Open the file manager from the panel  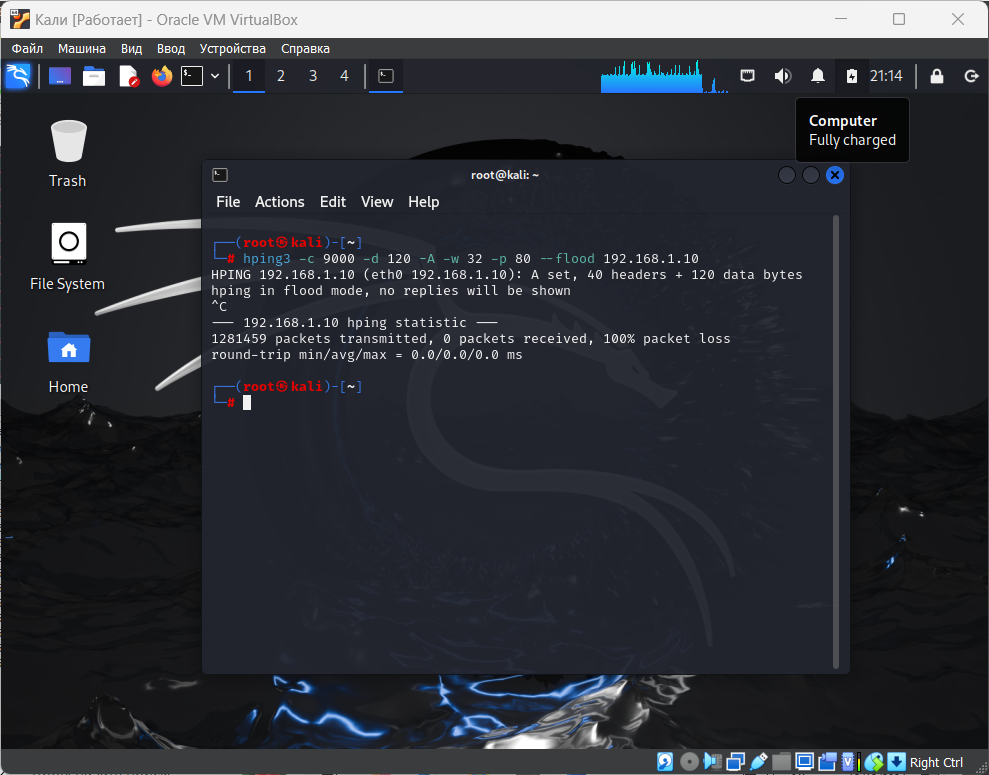tap(94, 76)
